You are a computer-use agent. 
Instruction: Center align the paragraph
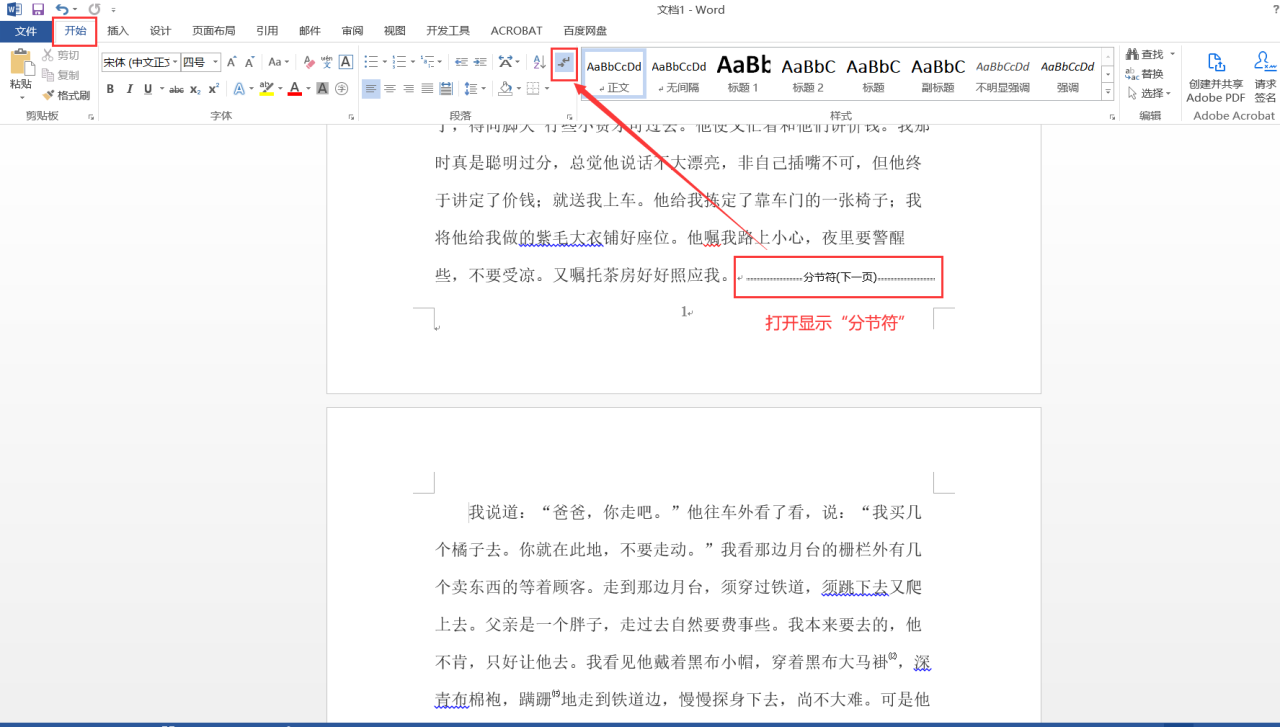390,89
